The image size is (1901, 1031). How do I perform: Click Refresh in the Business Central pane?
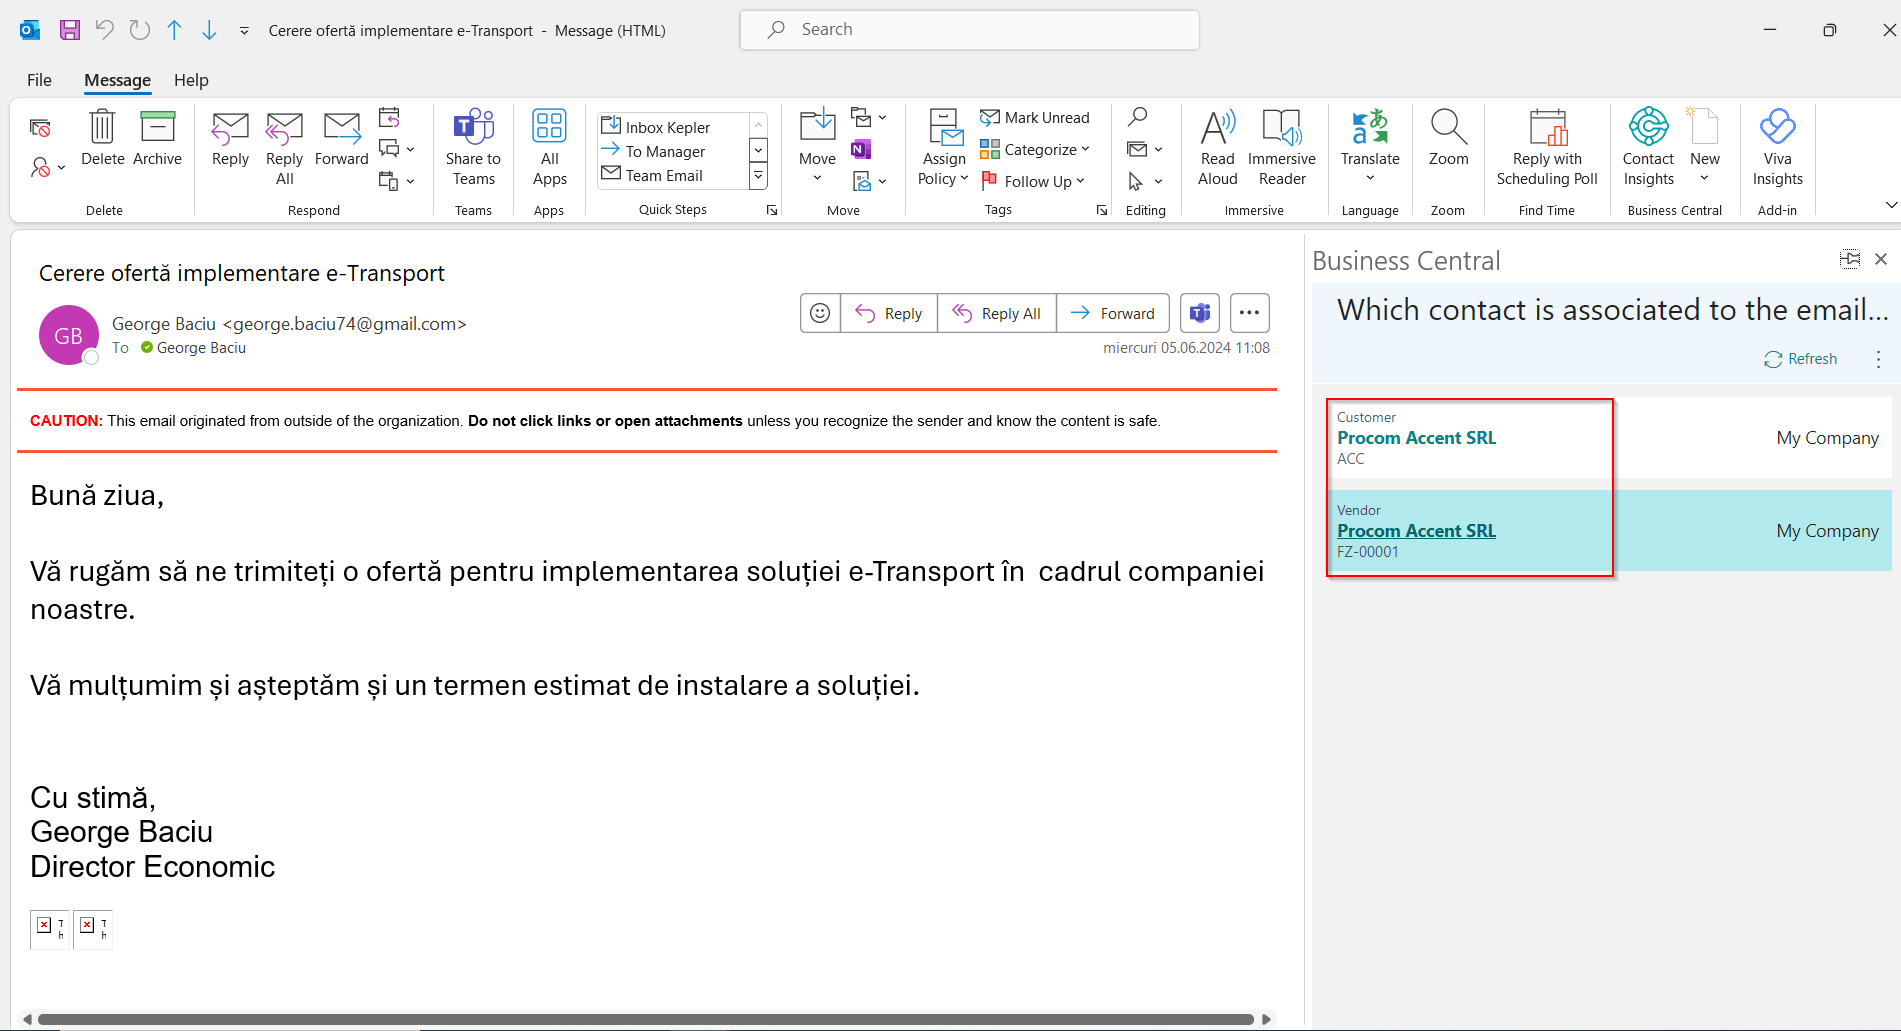[x=1801, y=359]
